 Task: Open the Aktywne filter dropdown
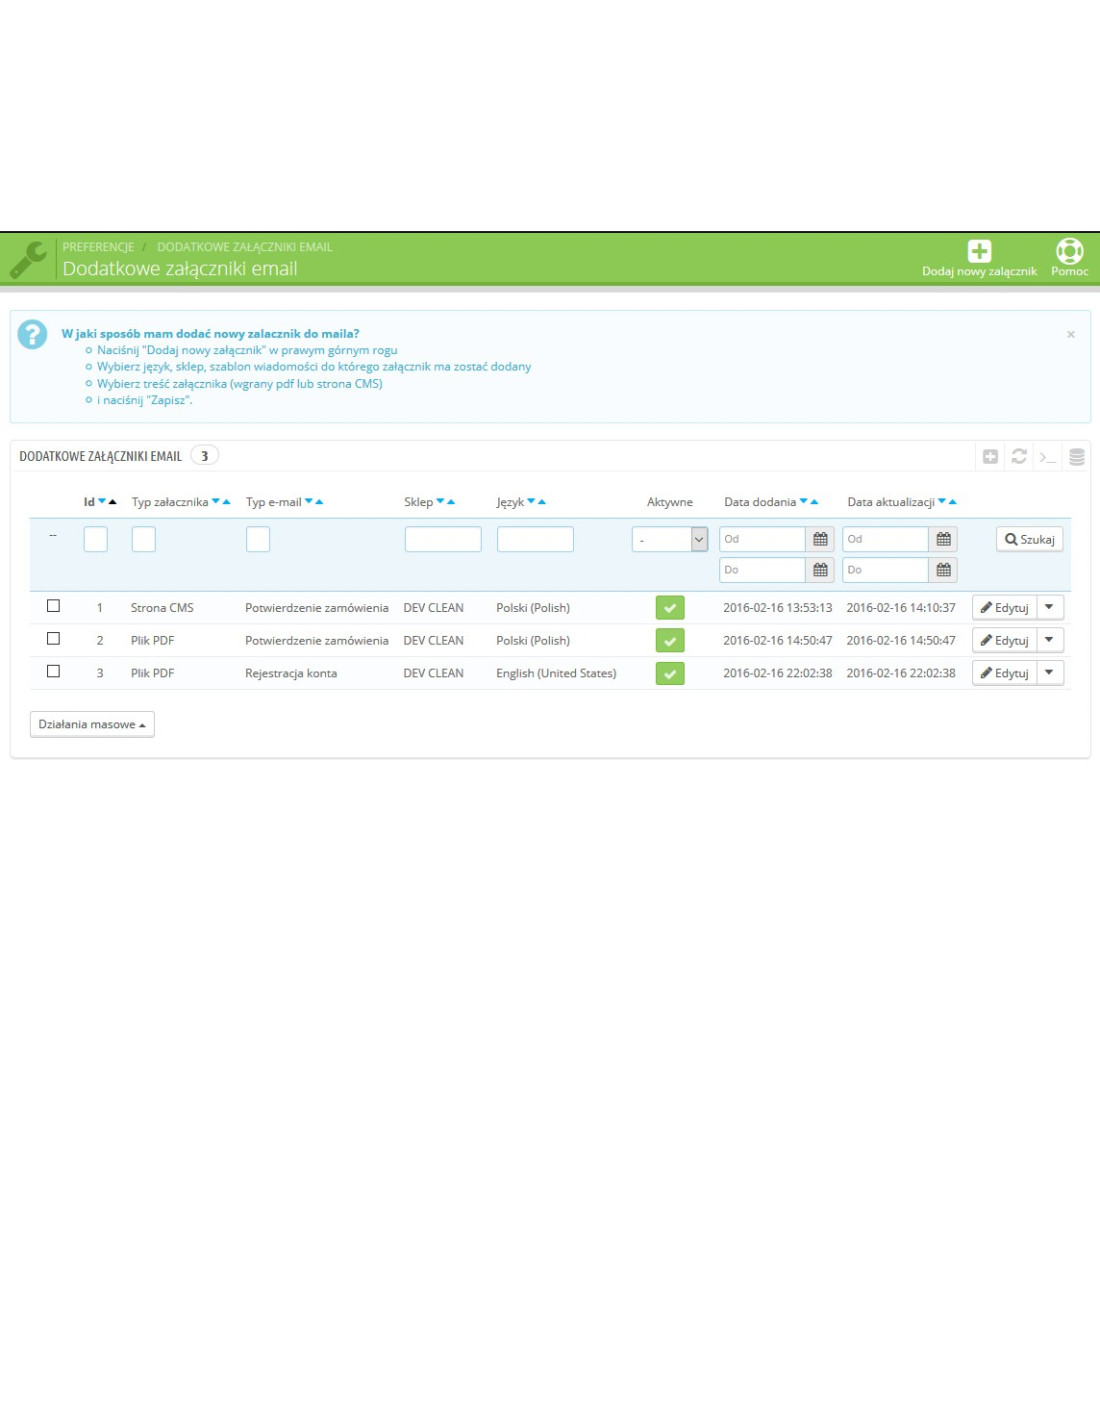click(x=670, y=540)
